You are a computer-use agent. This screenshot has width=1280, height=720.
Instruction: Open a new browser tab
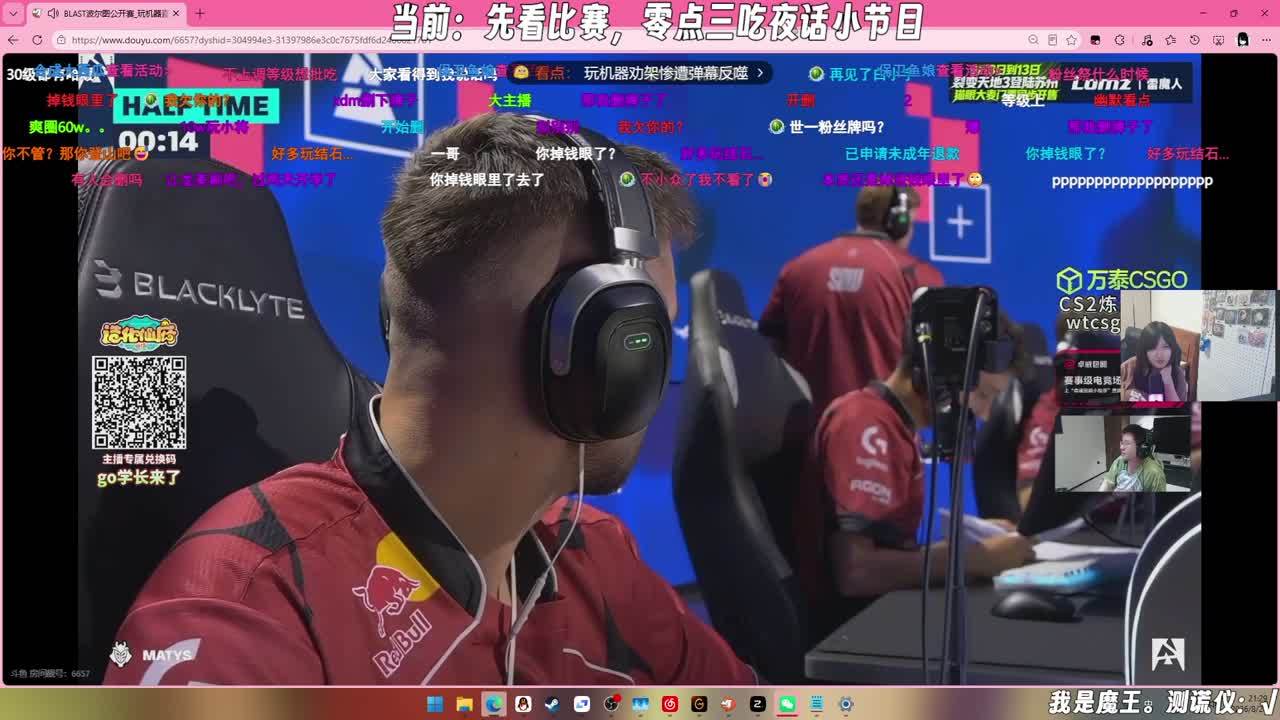(x=199, y=13)
